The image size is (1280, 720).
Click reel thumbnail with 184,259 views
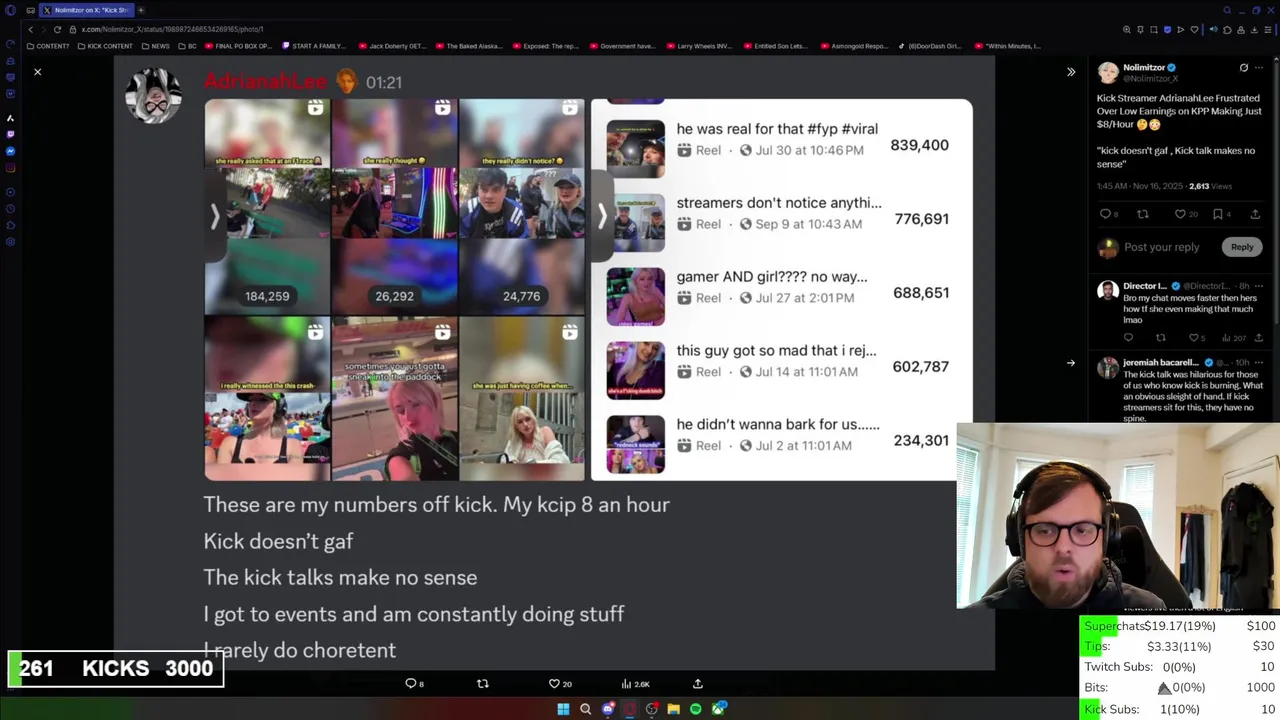point(267,206)
